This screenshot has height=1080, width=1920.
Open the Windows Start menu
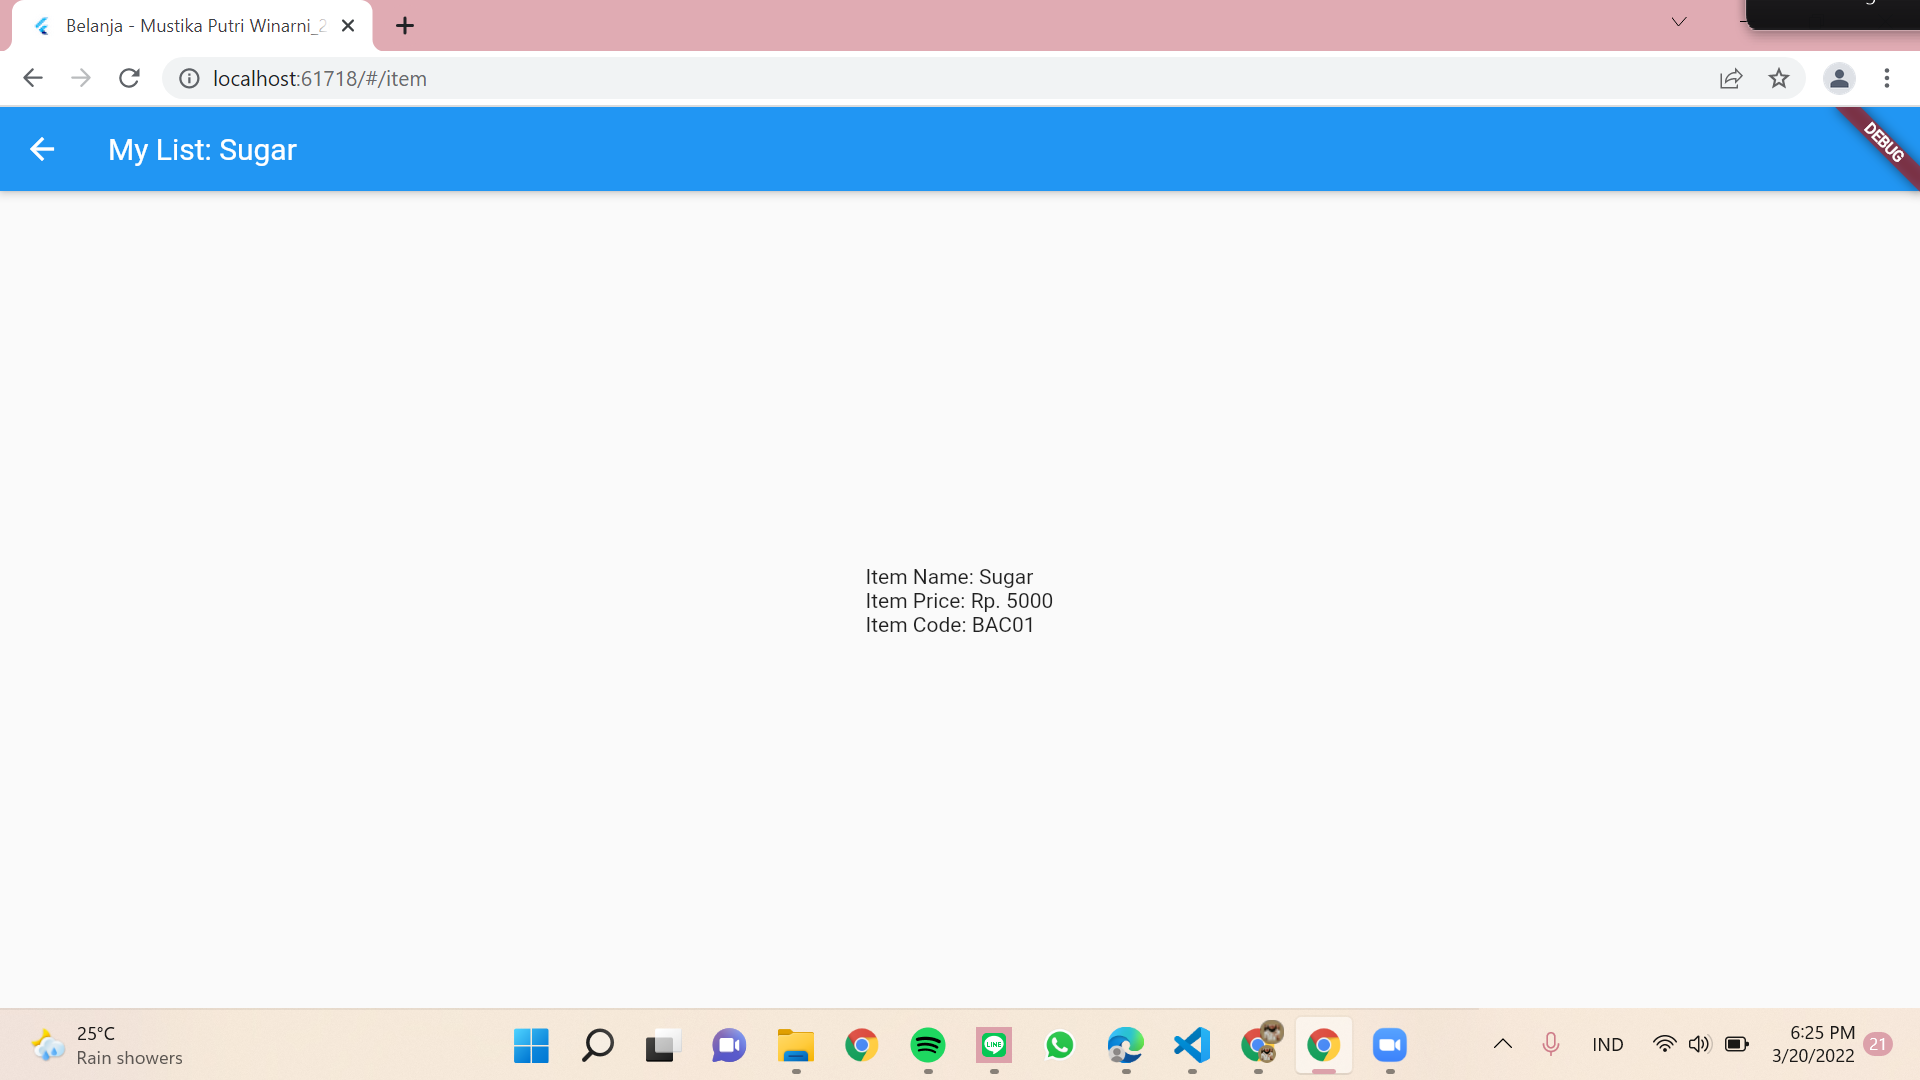pyautogui.click(x=530, y=1045)
